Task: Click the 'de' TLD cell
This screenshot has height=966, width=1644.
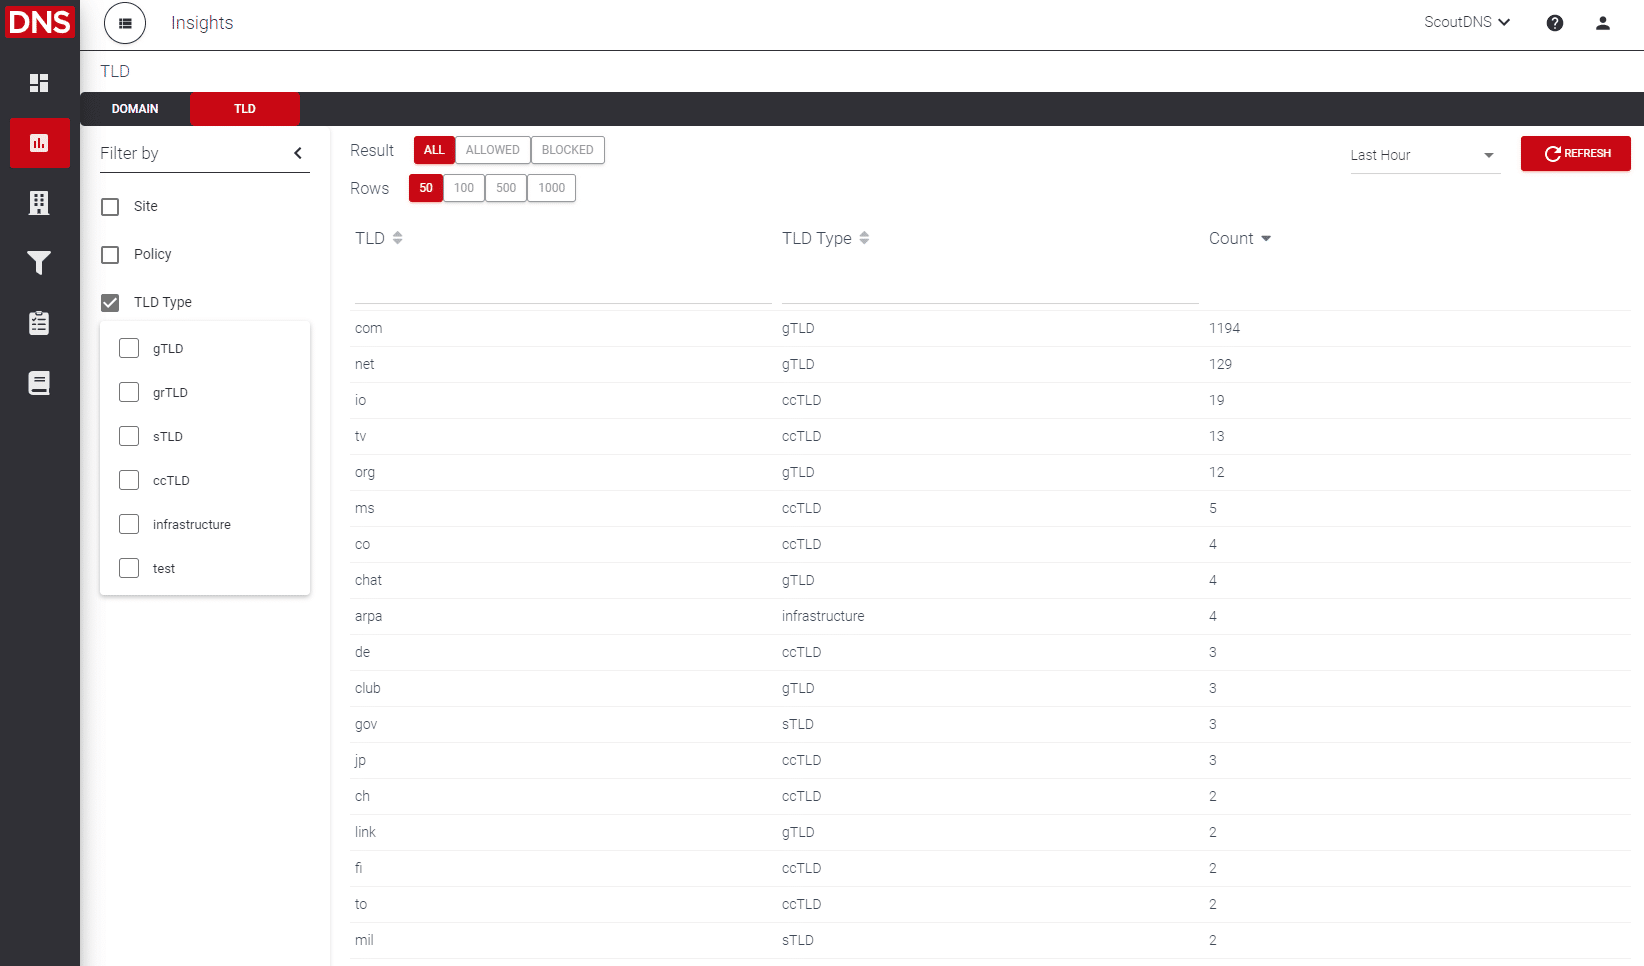Action: pyautogui.click(x=362, y=653)
